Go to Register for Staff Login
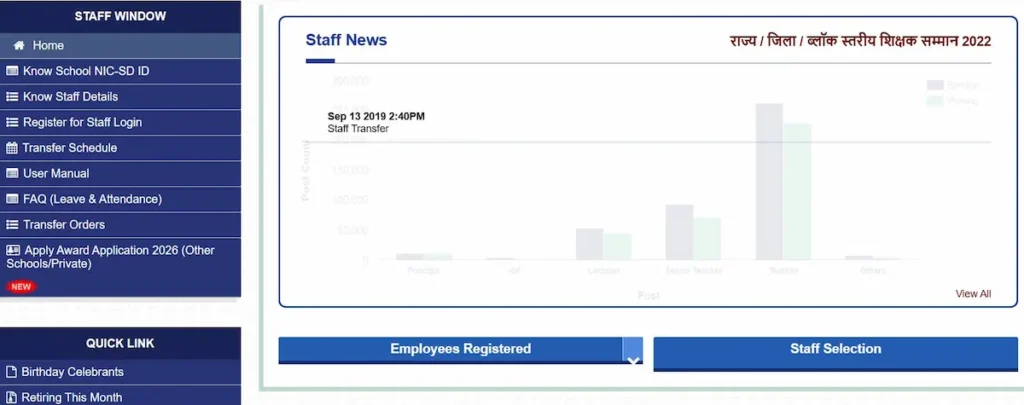1024x405 pixels. coord(120,122)
